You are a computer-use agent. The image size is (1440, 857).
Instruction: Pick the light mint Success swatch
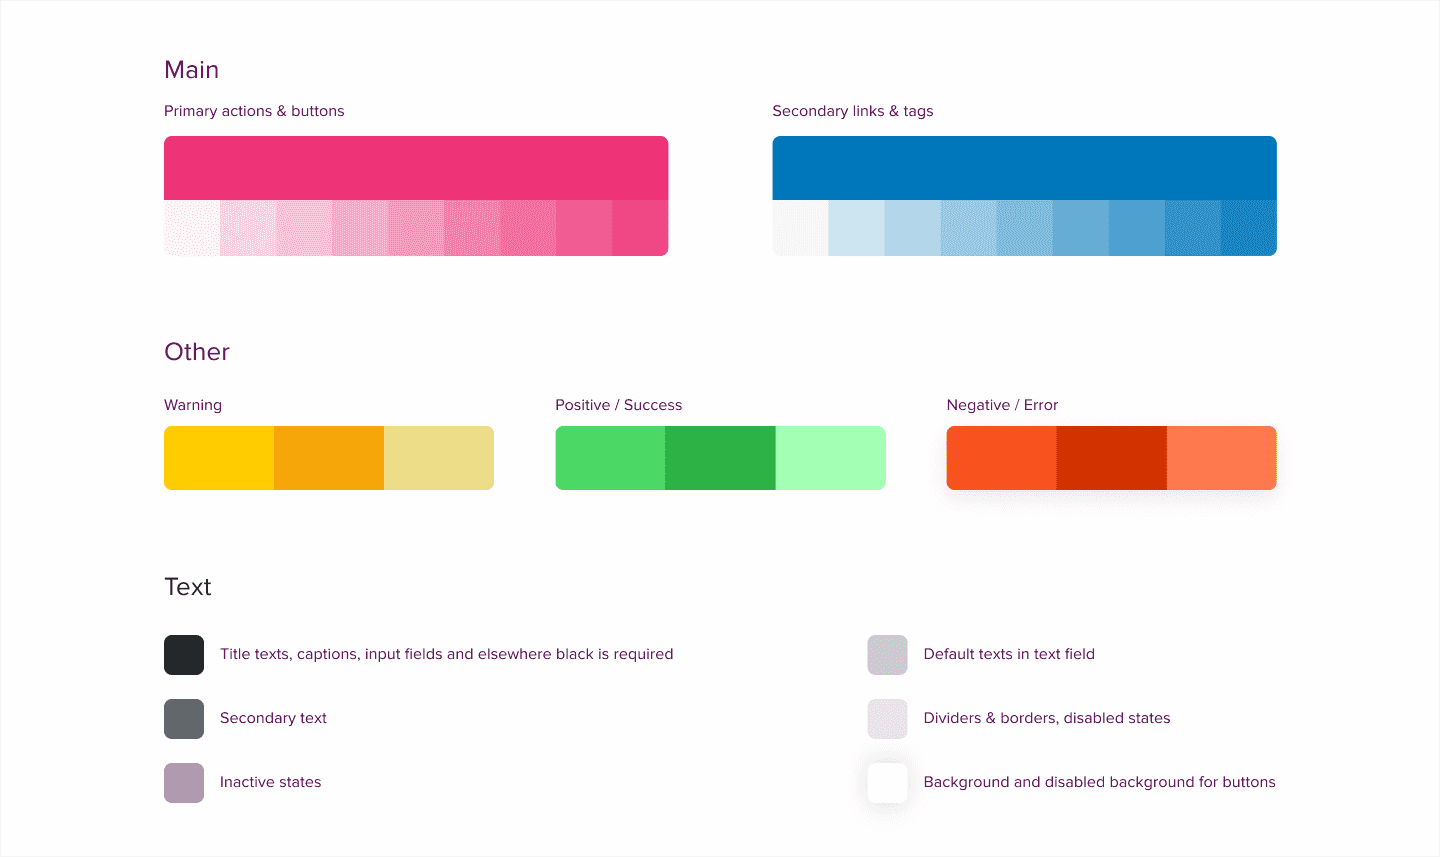coord(830,458)
